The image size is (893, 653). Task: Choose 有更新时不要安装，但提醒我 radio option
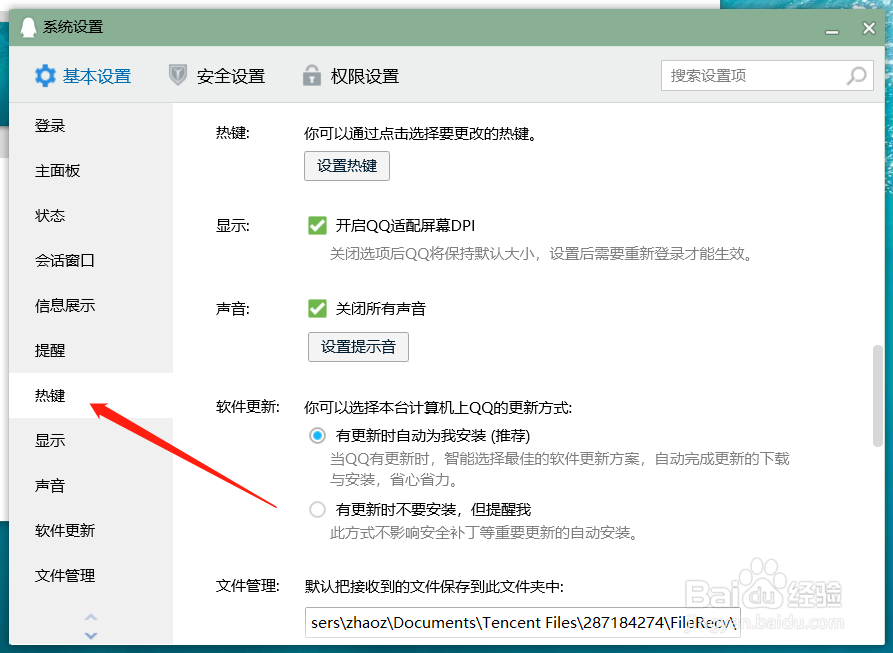coord(317,510)
